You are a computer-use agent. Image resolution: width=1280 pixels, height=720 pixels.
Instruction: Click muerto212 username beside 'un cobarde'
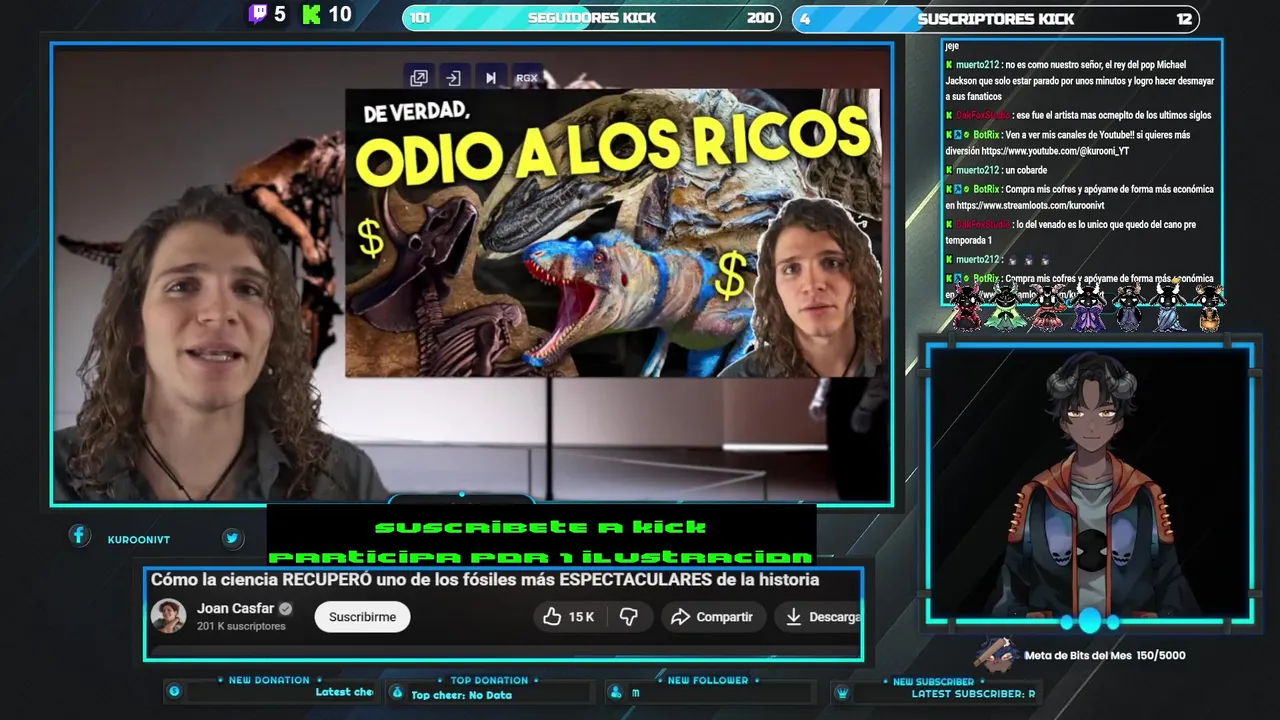[x=978, y=171]
